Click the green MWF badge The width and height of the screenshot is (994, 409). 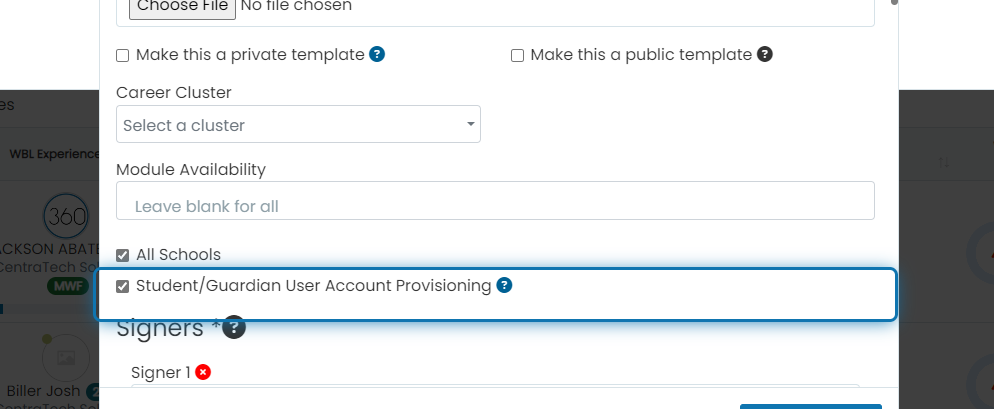68,286
